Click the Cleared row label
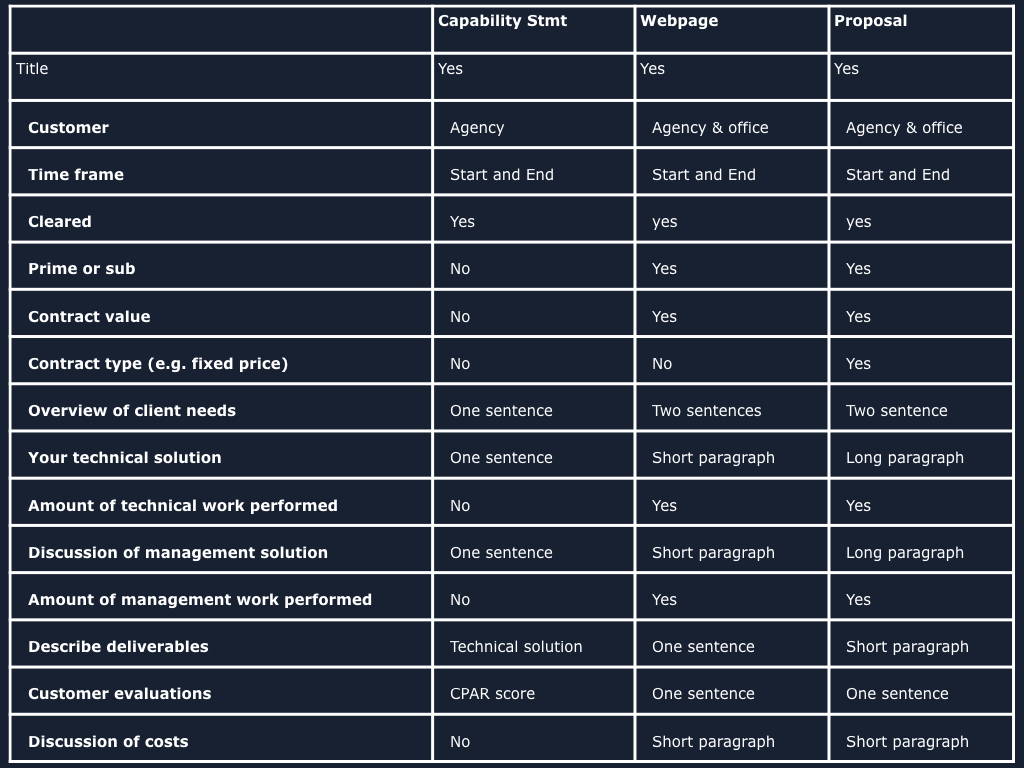1024x768 pixels. click(59, 221)
